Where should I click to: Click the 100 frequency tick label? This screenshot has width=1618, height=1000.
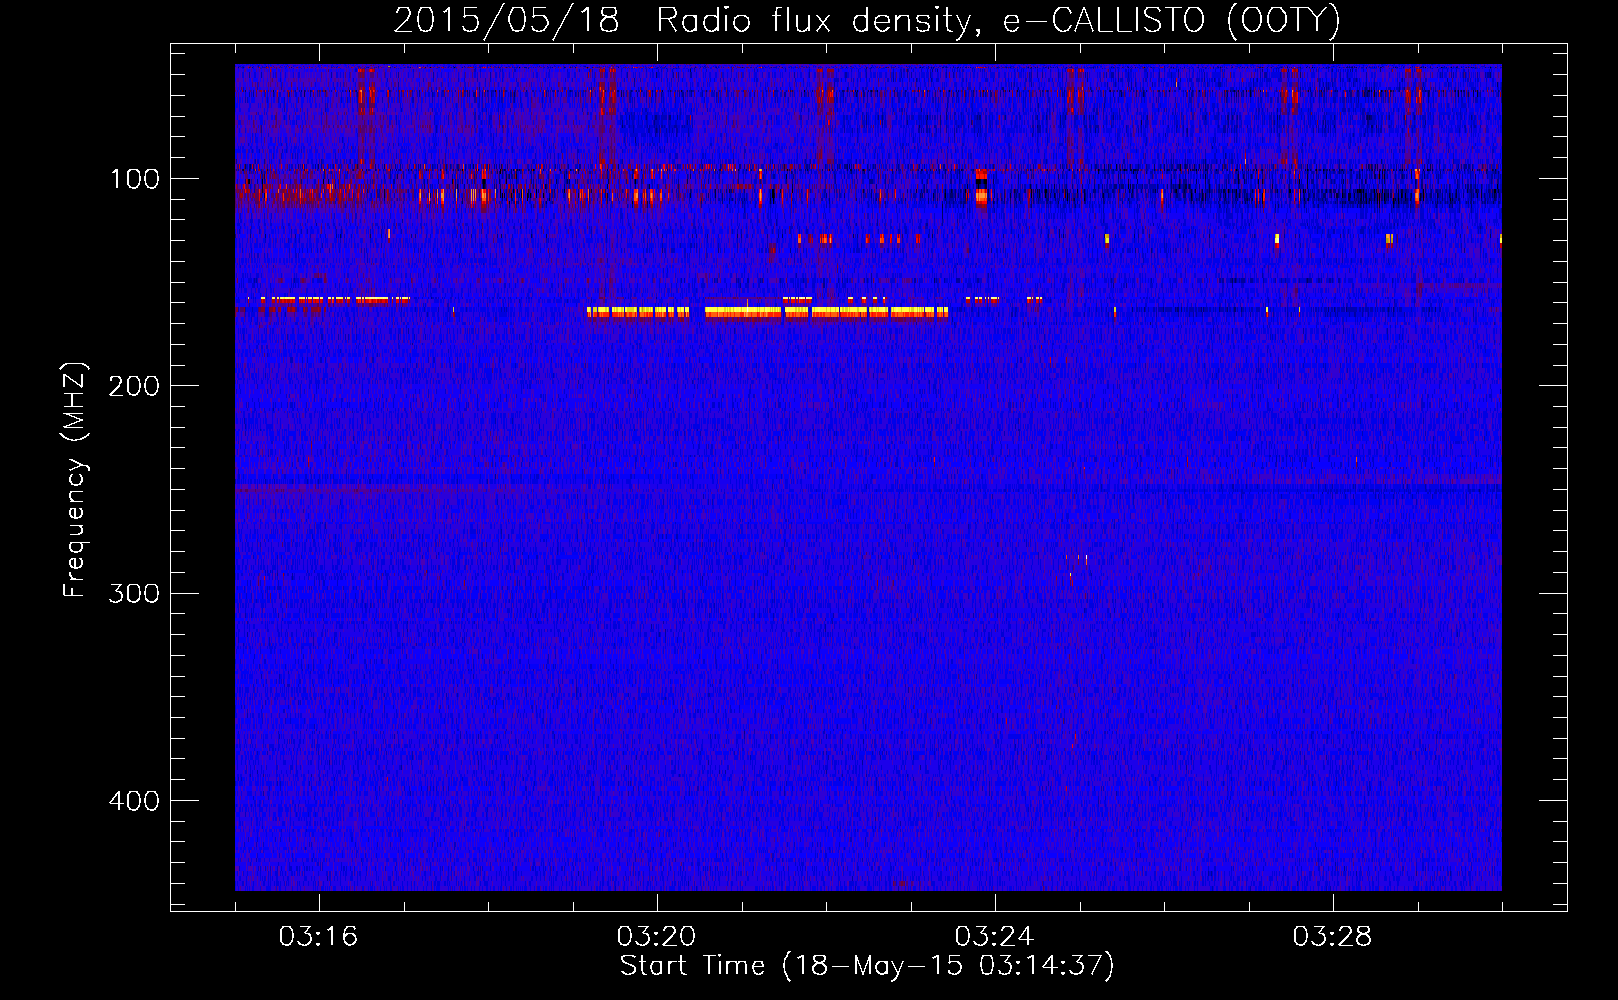pyautogui.click(x=135, y=179)
